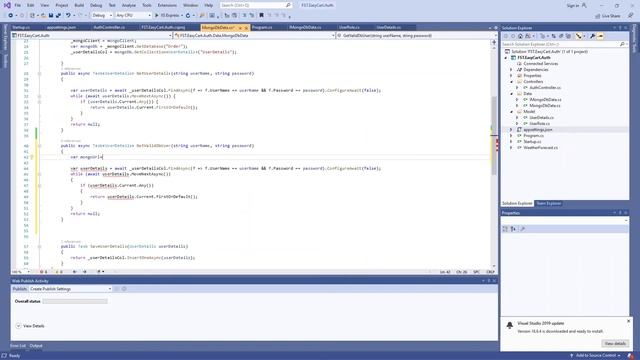Click the Solution Explorer back arrow icon

tap(506, 36)
